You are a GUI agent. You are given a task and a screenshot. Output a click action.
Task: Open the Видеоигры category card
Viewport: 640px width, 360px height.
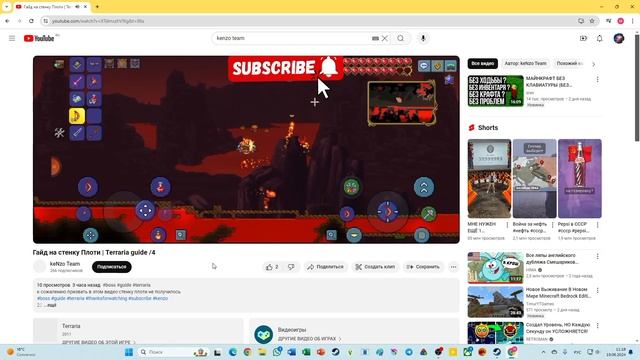pyautogui.click(x=354, y=331)
